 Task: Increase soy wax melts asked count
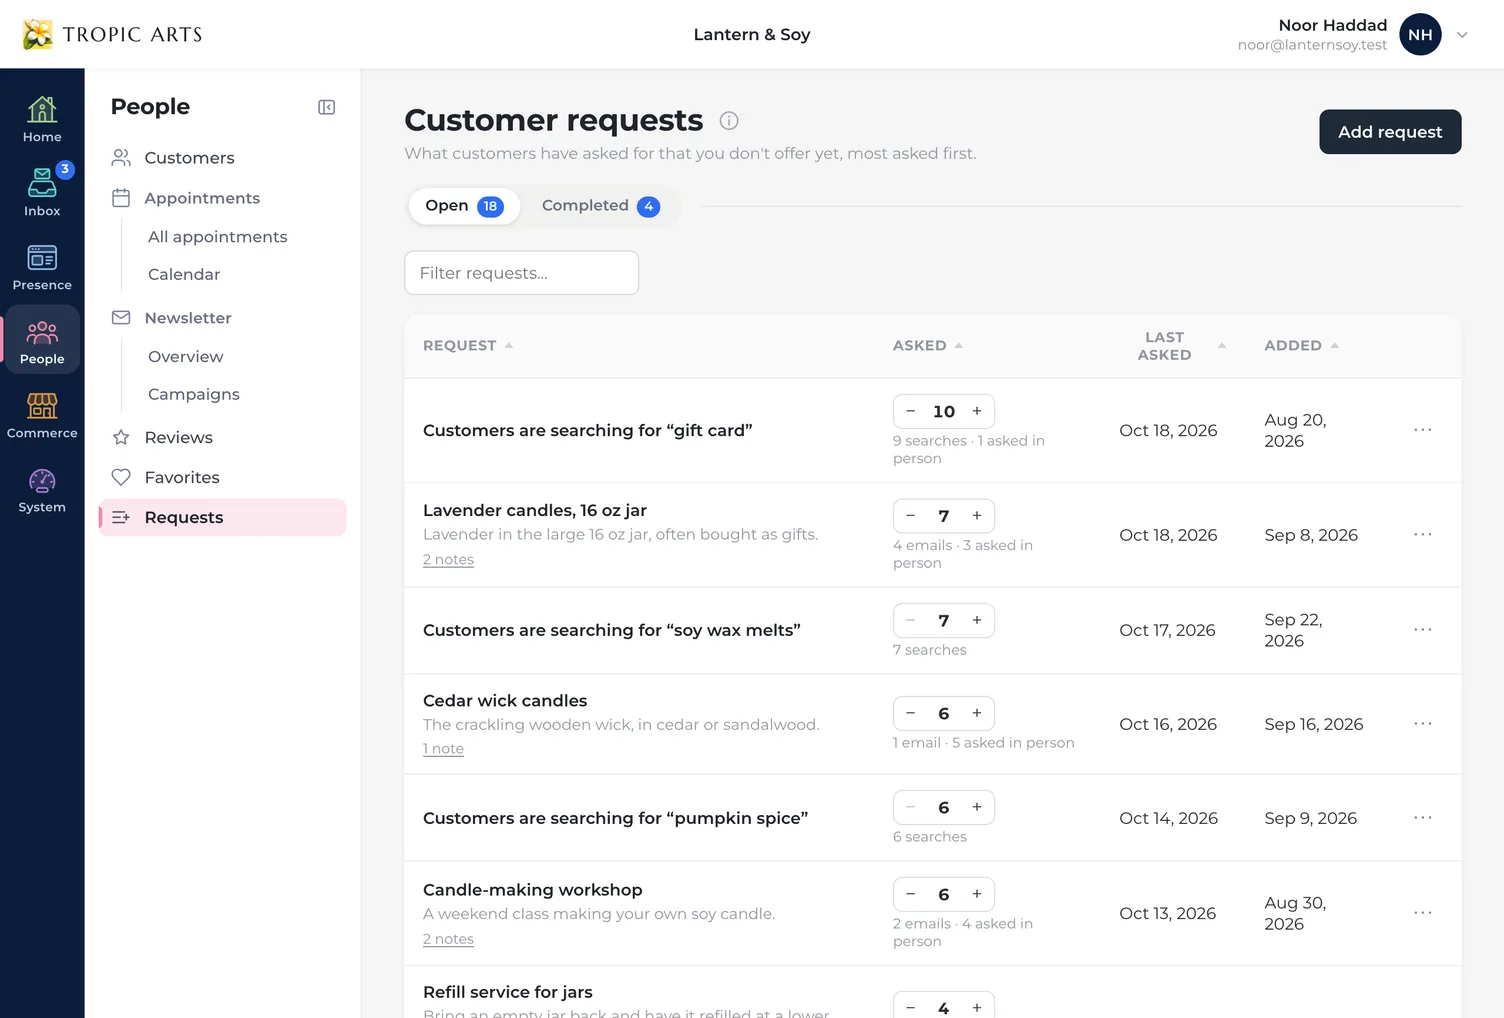tap(977, 620)
